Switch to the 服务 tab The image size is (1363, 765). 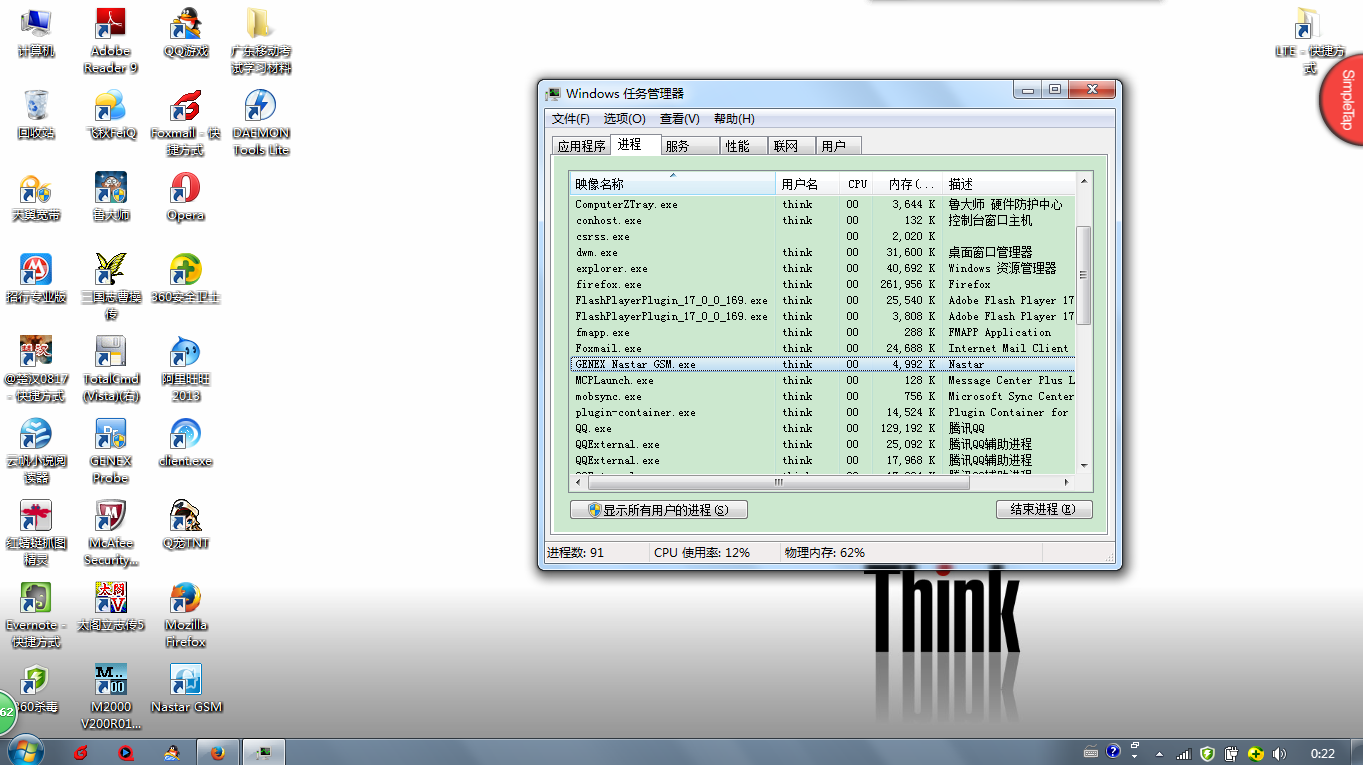689,146
